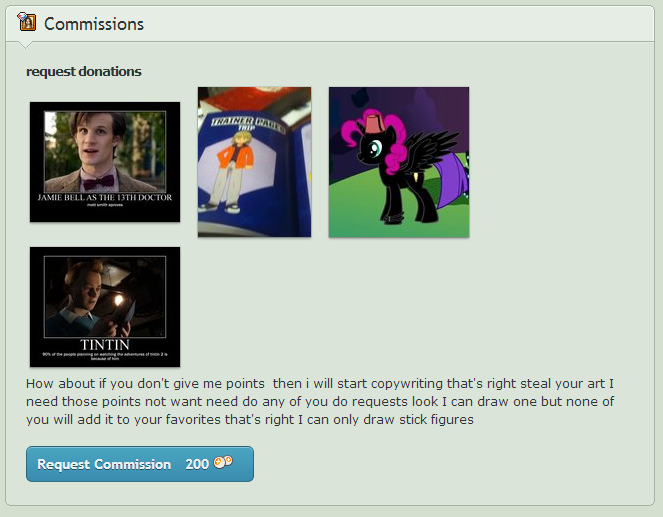The width and height of the screenshot is (663, 517).
Task: Click the points coin icon on button
Action: pos(223,462)
